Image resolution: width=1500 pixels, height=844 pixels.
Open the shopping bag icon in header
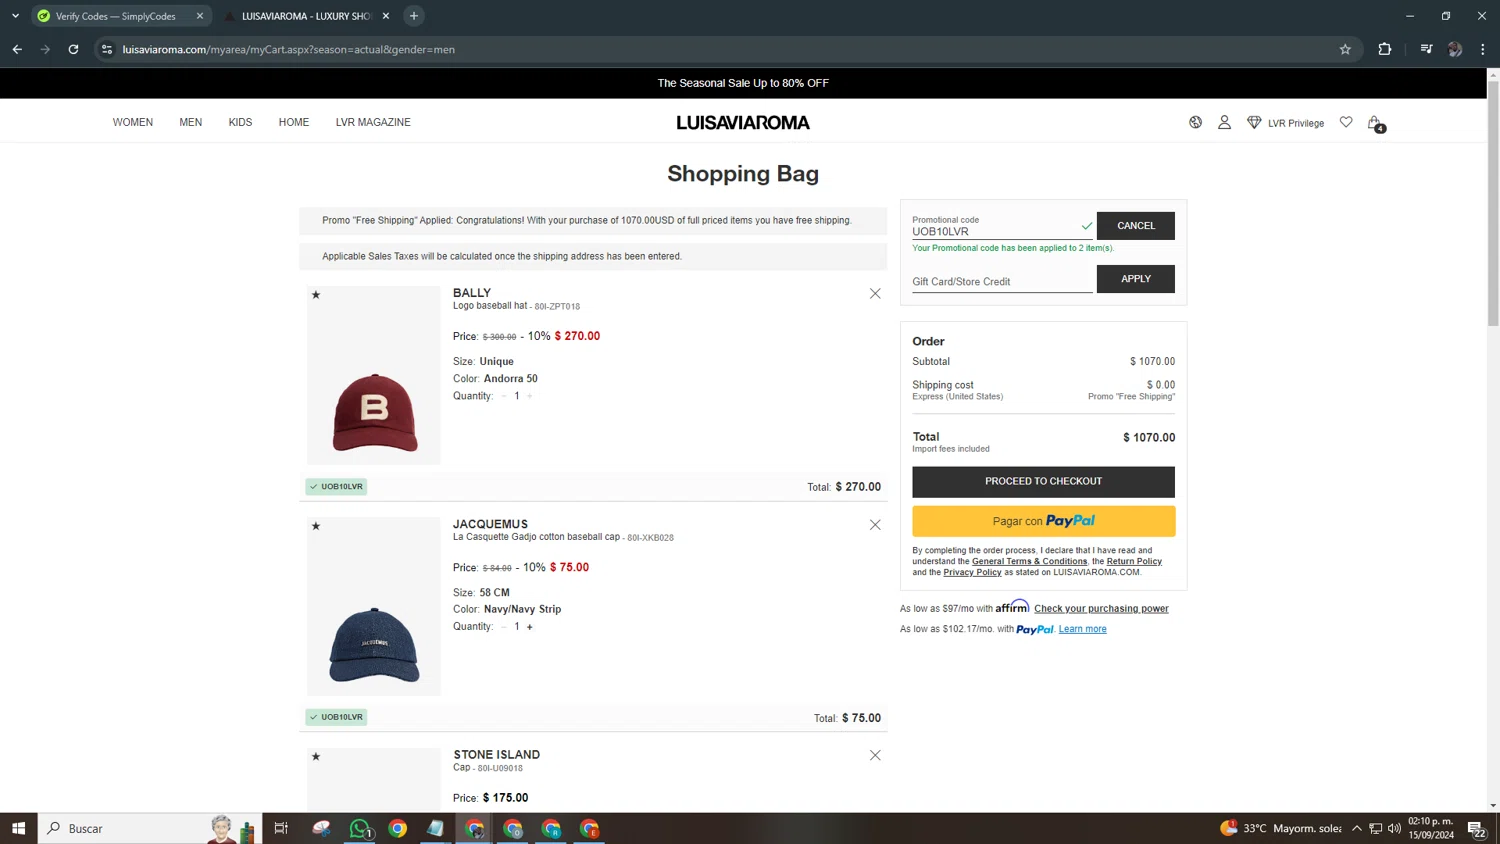click(1375, 123)
